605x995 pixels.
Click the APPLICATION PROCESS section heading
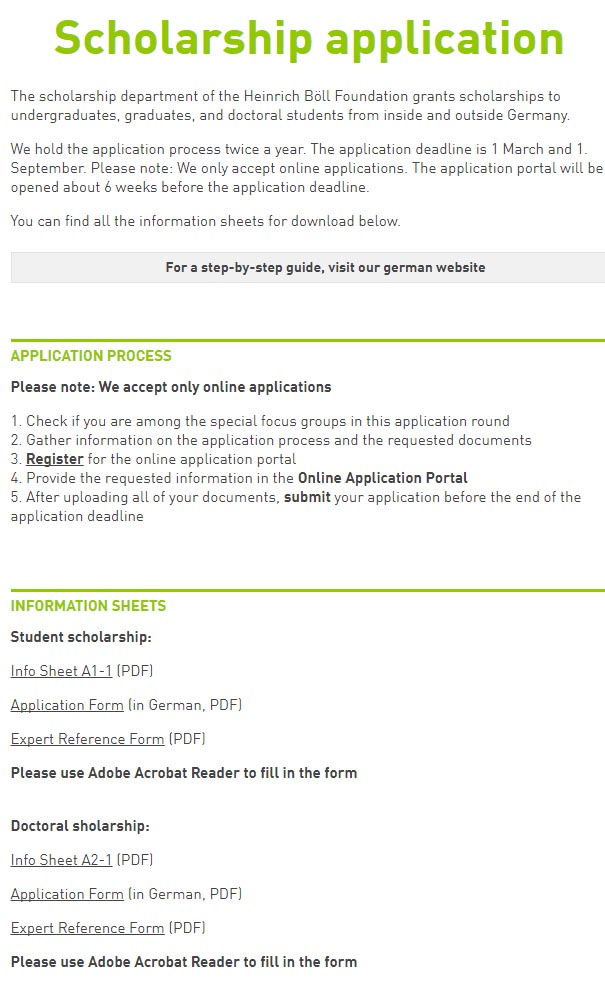point(91,355)
